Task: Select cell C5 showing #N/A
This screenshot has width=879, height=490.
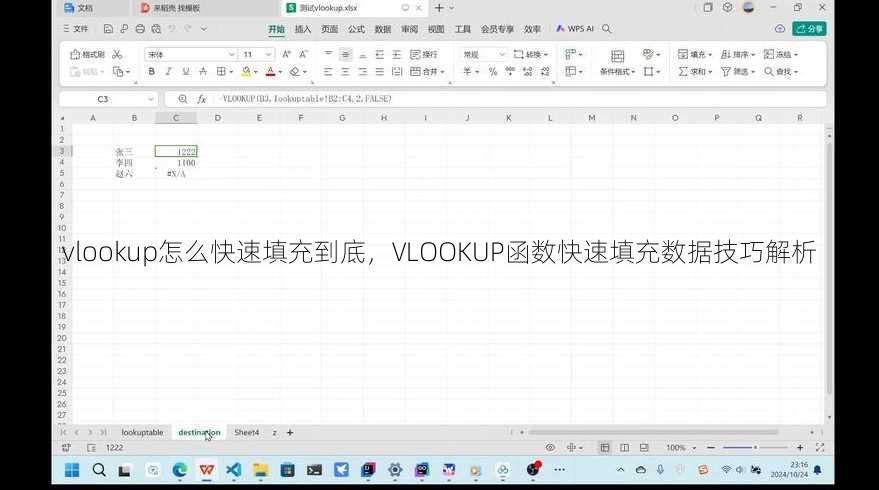Action: (176, 174)
